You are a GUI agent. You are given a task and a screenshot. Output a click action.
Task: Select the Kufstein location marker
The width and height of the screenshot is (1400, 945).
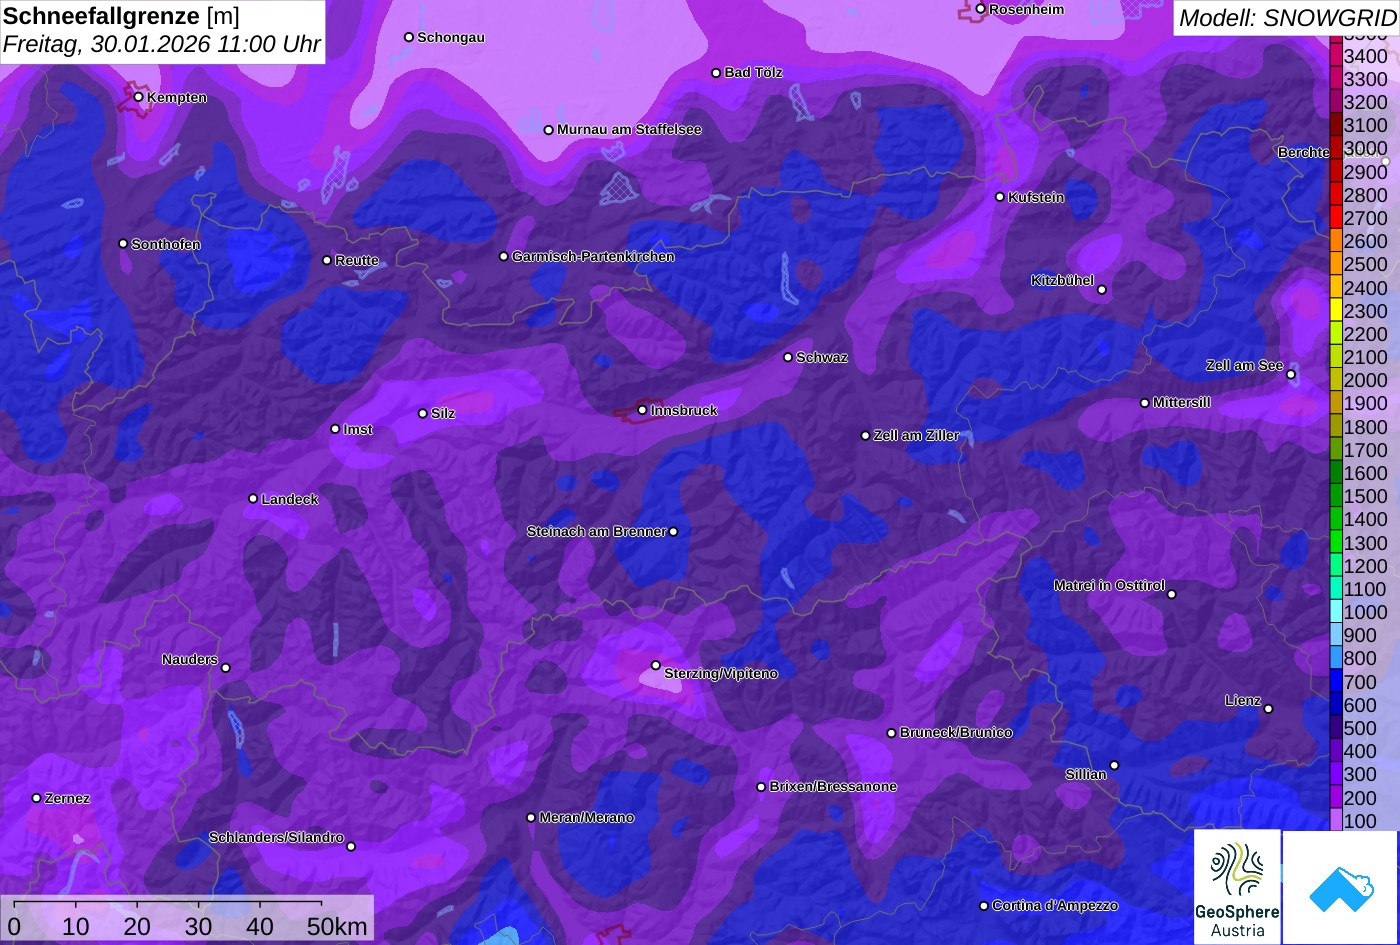point(1000,197)
